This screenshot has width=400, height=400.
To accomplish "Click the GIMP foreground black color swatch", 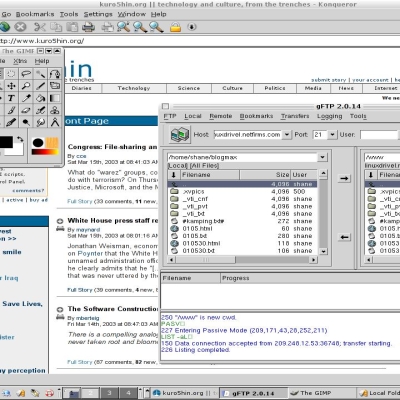I will pos(6,142).
